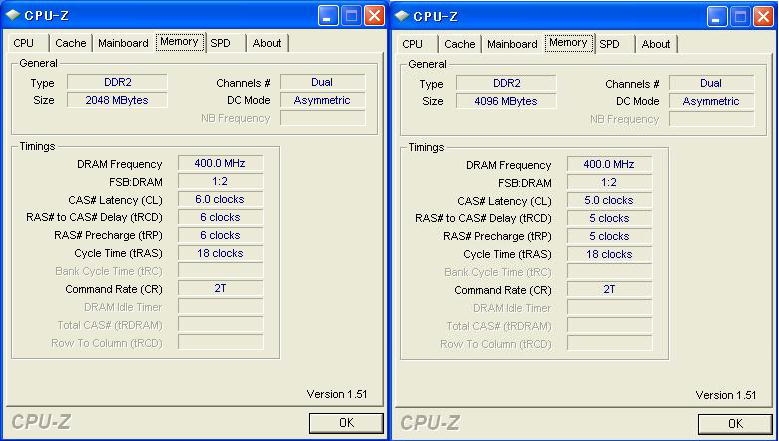Click the DDR2 type field in left window
This screenshot has height=441, width=779.
point(117,82)
